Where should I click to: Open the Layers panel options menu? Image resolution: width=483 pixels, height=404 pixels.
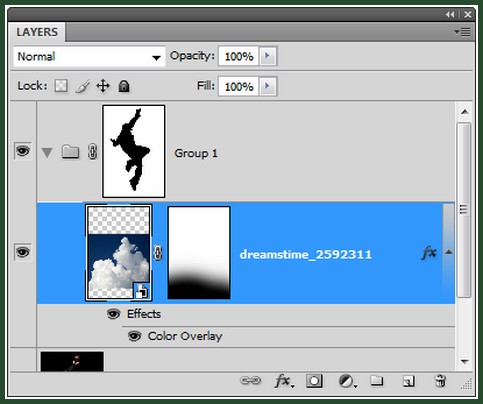(462, 32)
